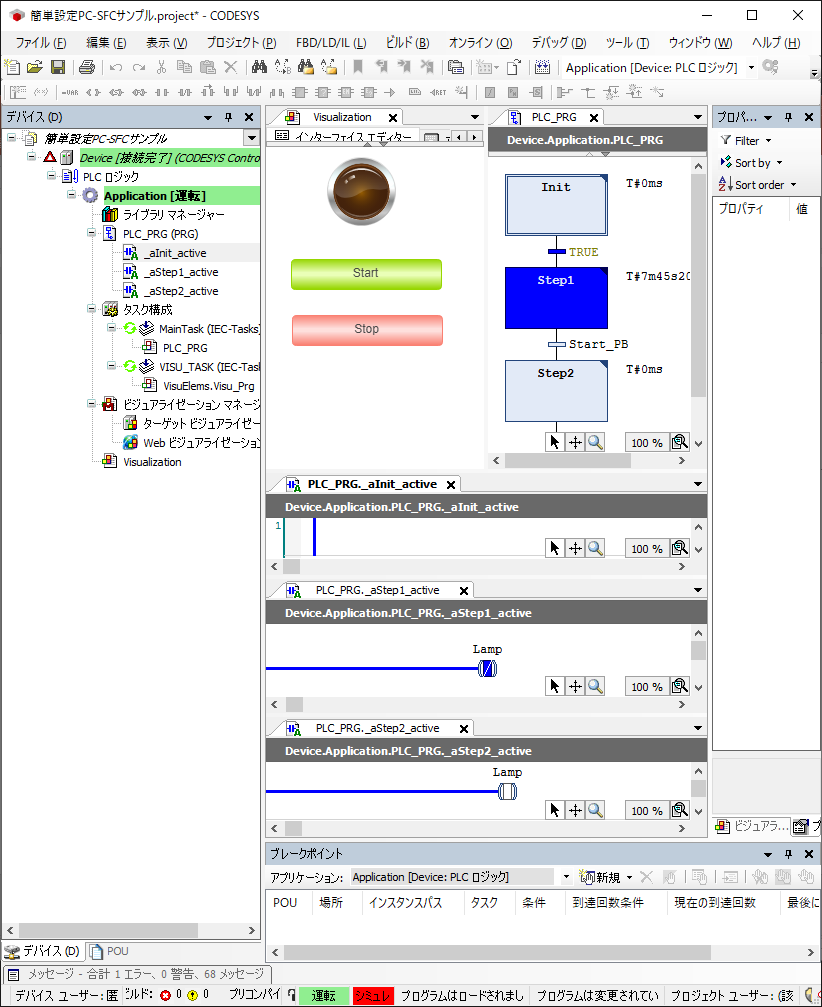
Task: Toggle the Lamp negated coil in _aStep1_active
Action: [487, 669]
